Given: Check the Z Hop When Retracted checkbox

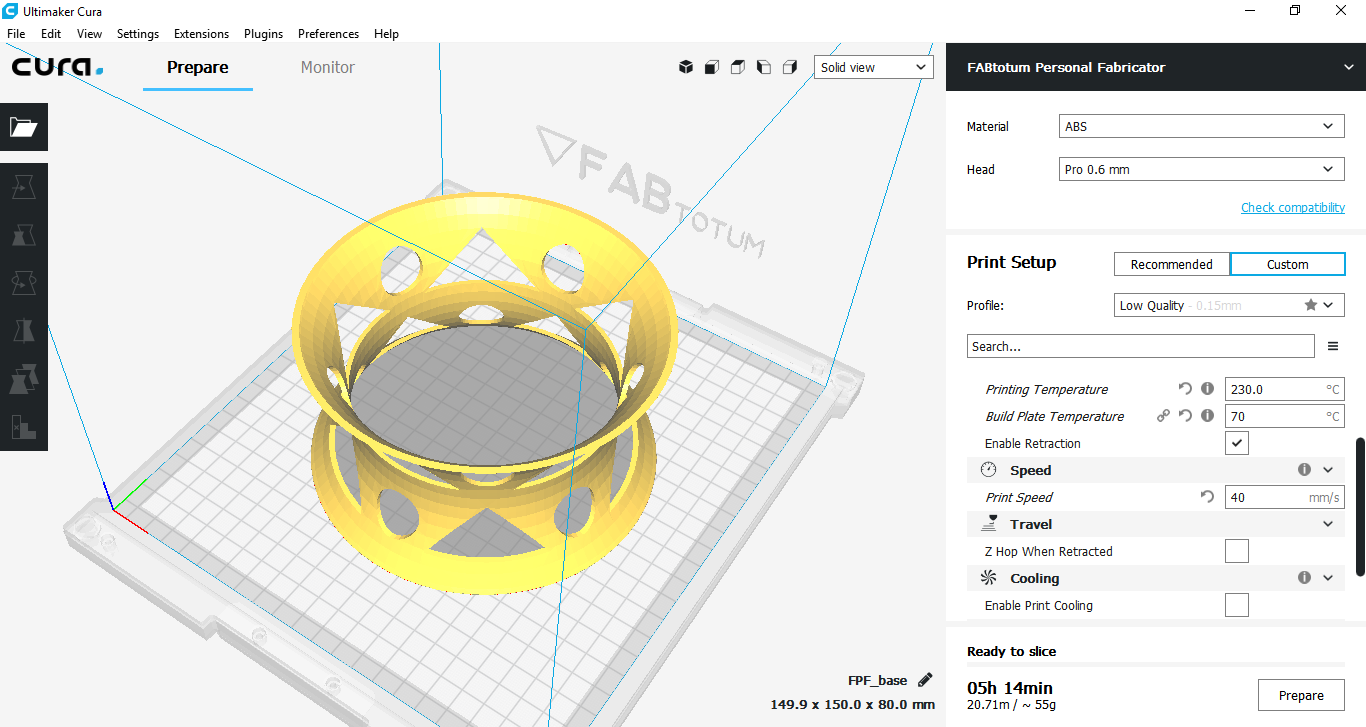Looking at the screenshot, I should pos(1237,551).
